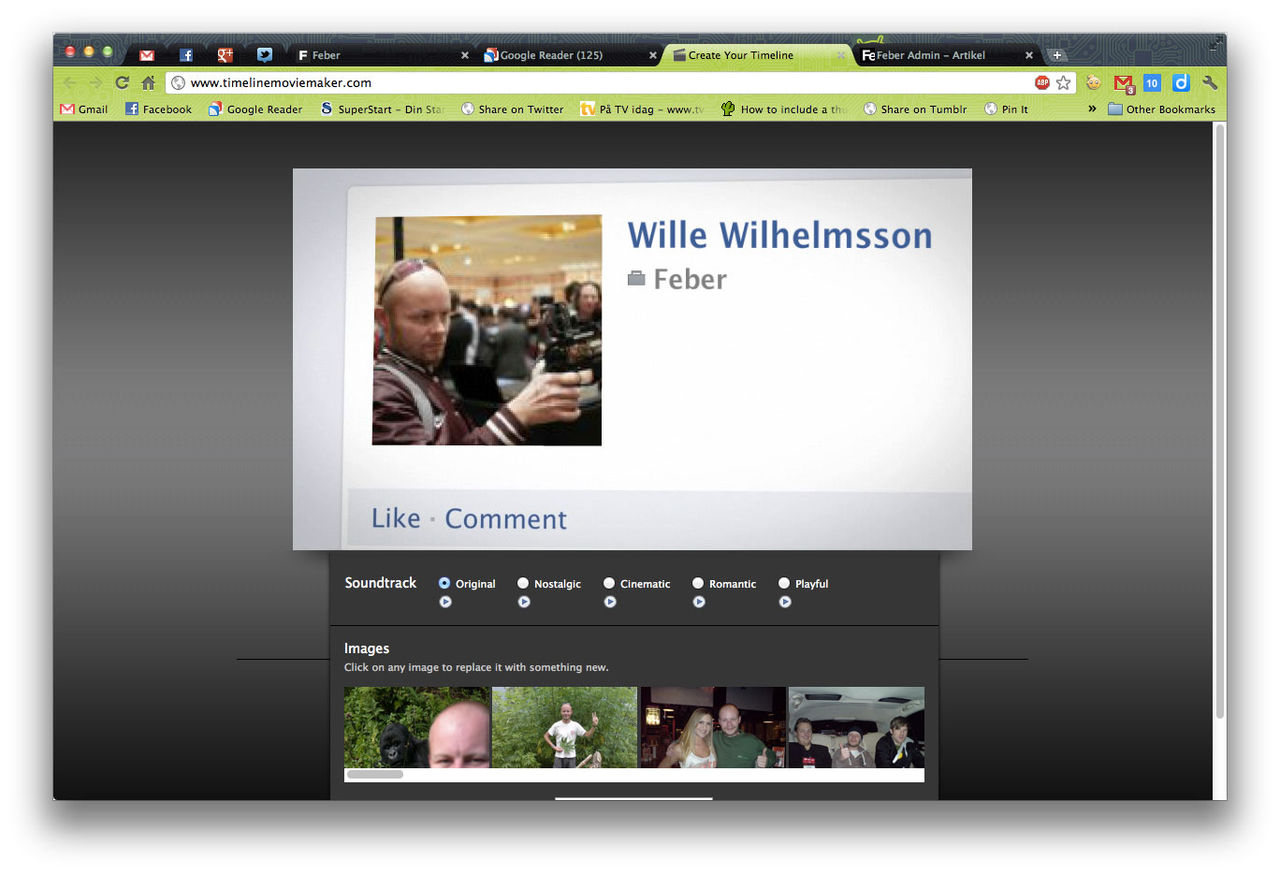Viewport: 1280px width, 874px height.
Task: Reload the page with the refresh icon
Action: (122, 83)
